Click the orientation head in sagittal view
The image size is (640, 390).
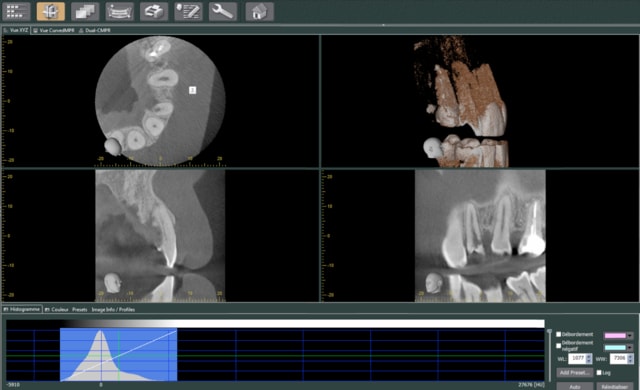pyautogui.click(x=112, y=283)
